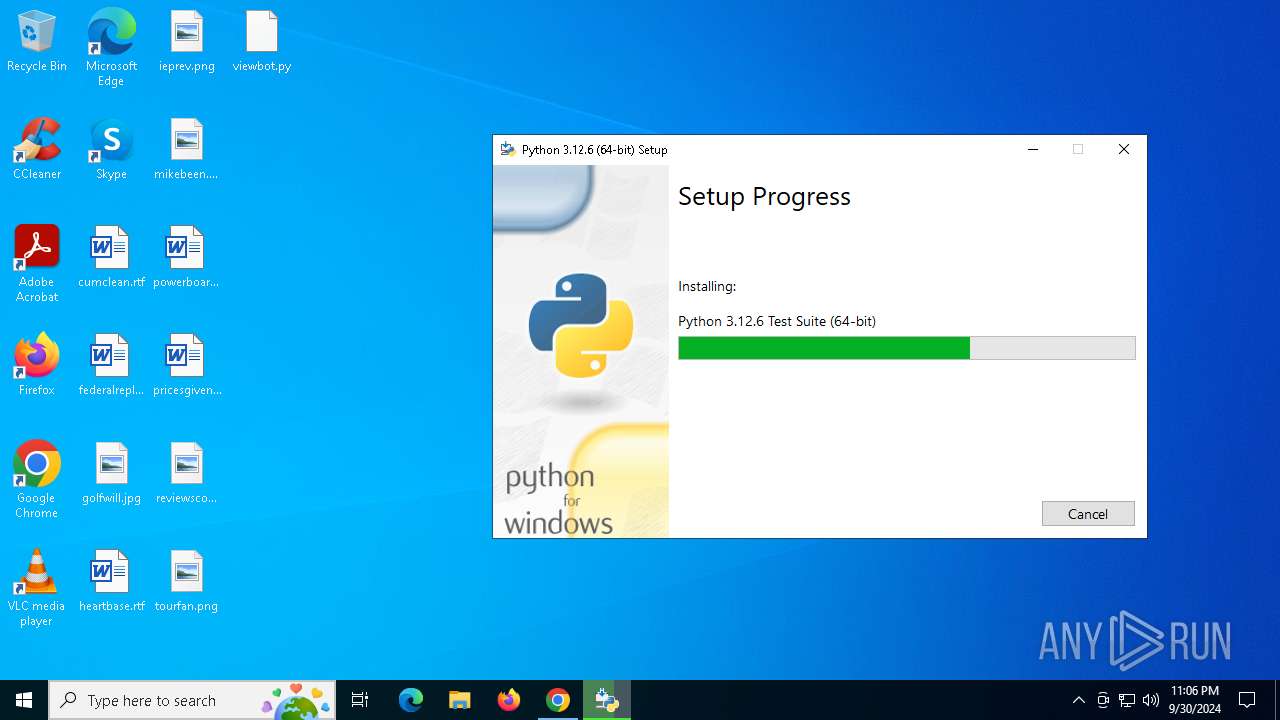The height and width of the screenshot is (720, 1280).
Task: Open the clock showing 11:06 PM
Action: pos(1195,700)
